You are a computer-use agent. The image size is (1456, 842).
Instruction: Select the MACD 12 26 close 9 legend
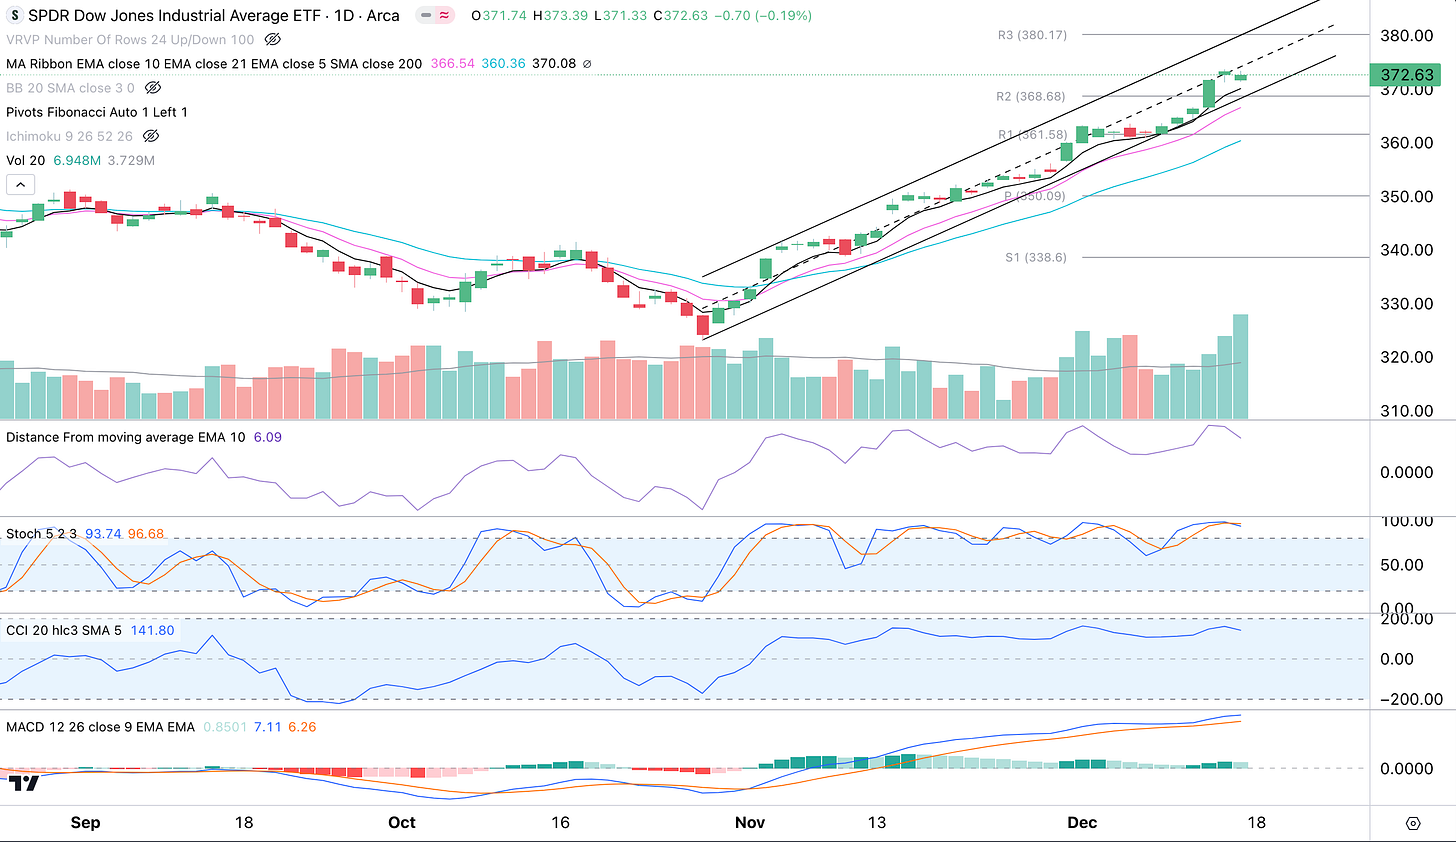pyautogui.click(x=101, y=727)
